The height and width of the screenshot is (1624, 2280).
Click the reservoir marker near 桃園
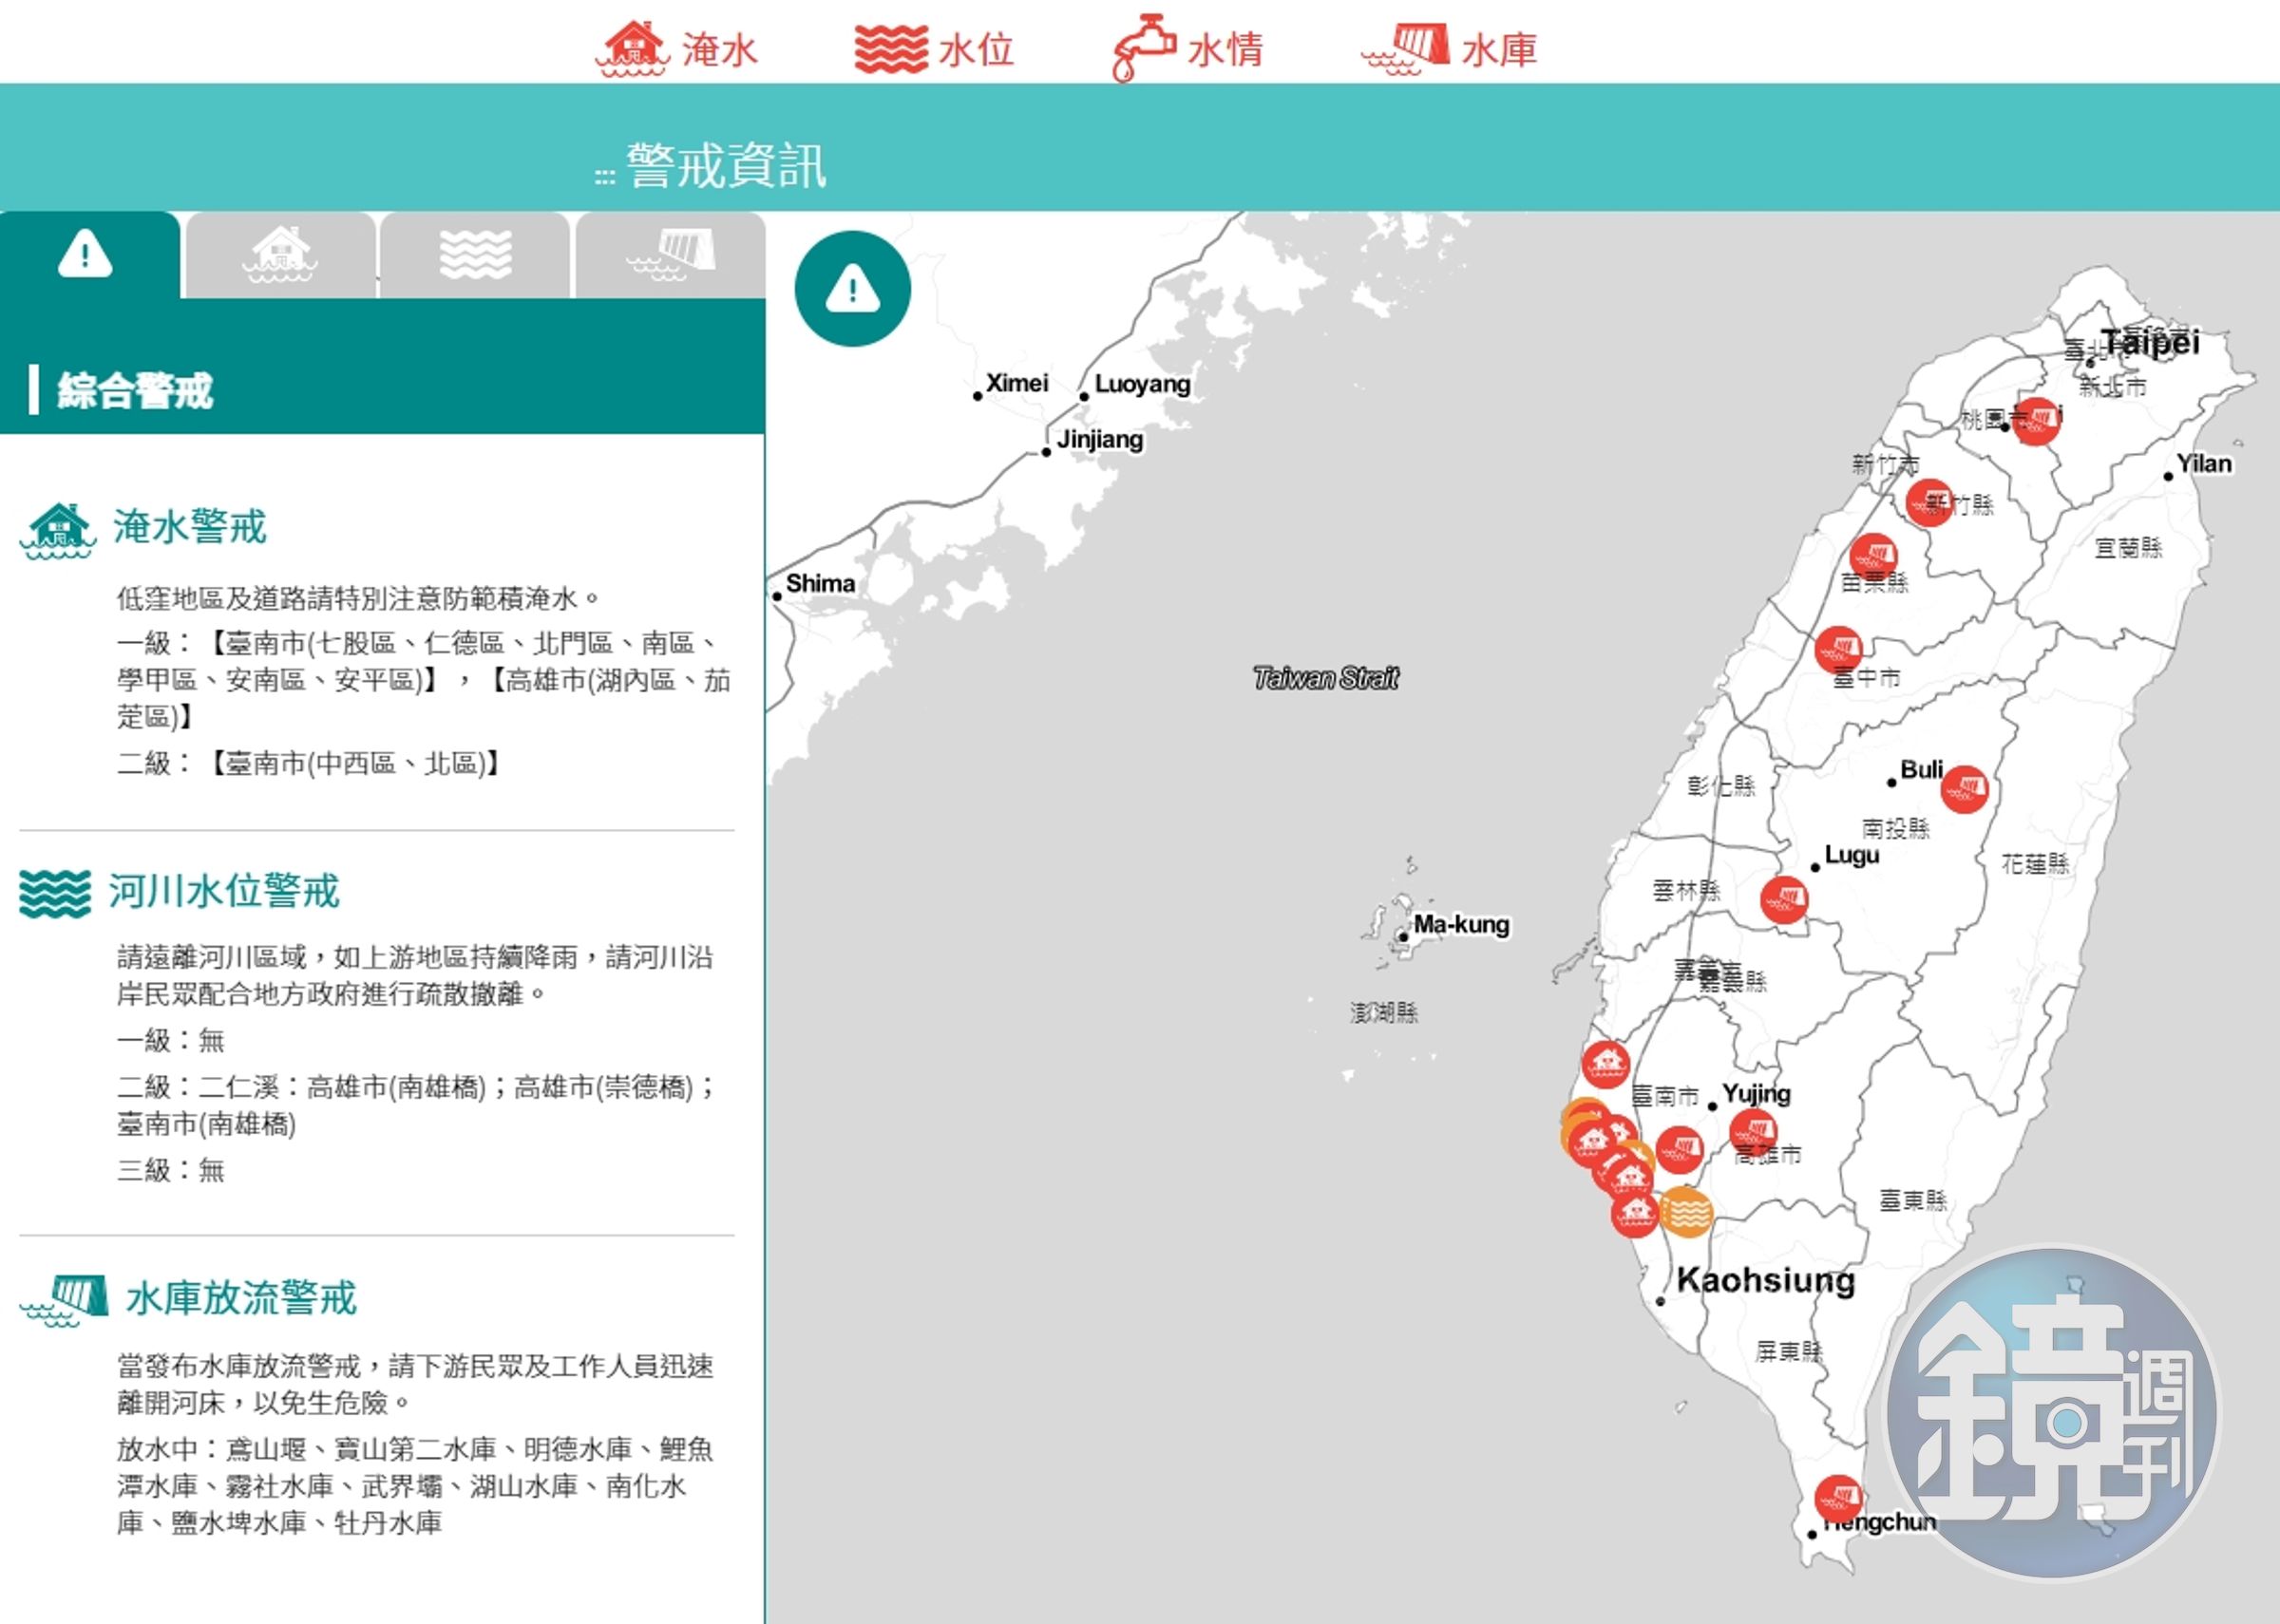tap(2036, 420)
